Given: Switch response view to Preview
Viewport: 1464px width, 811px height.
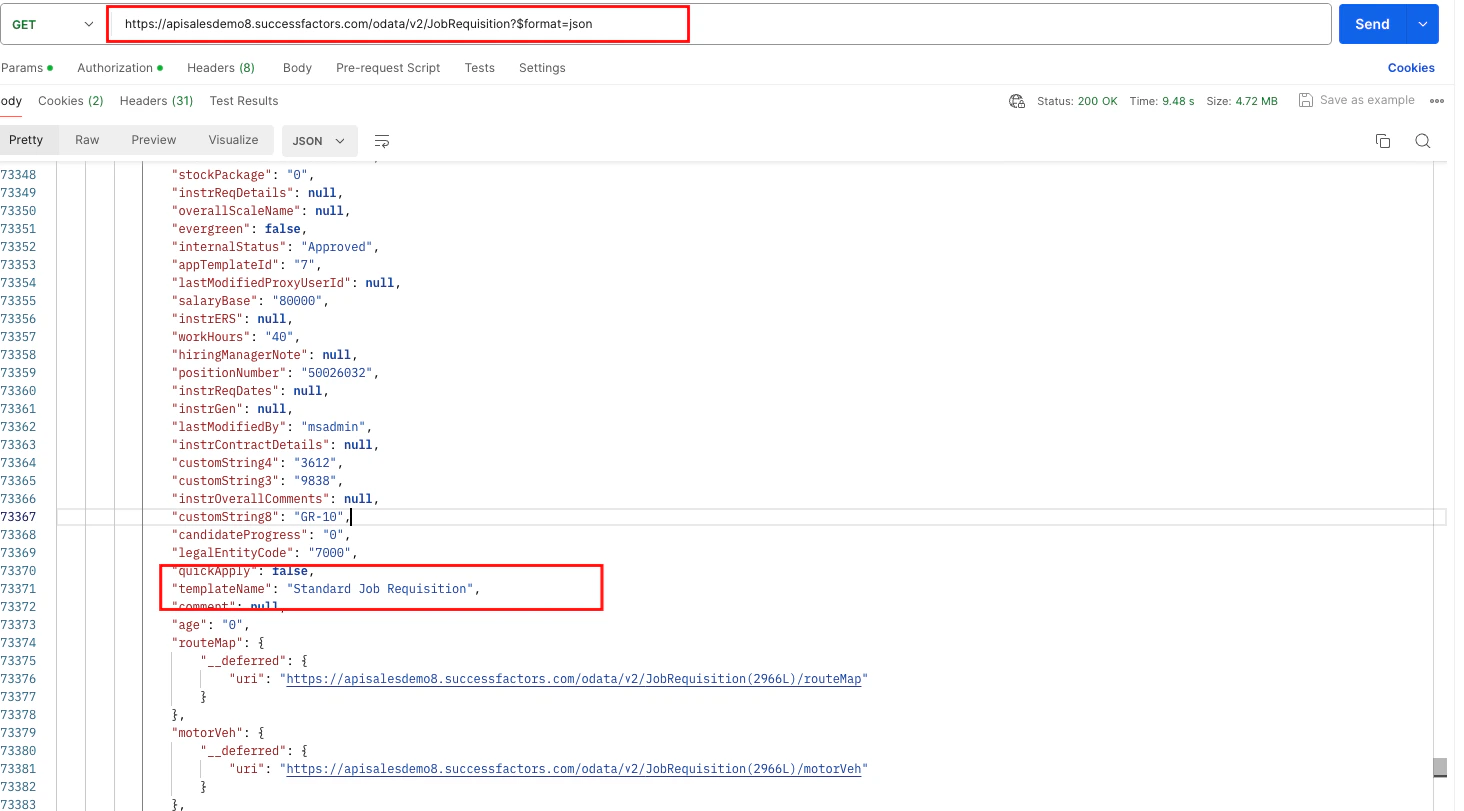Looking at the screenshot, I should coord(153,140).
